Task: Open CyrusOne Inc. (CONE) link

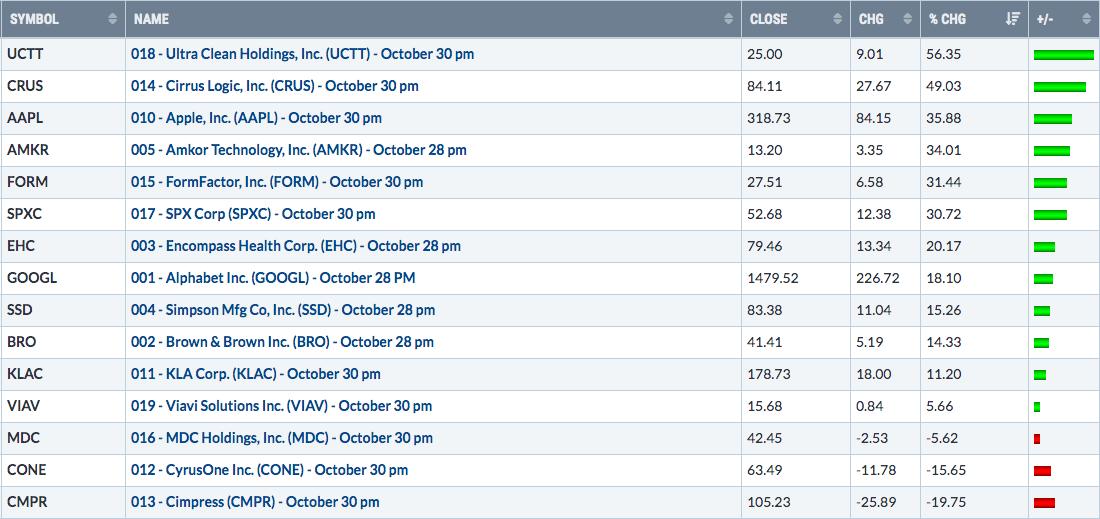Action: (269, 470)
